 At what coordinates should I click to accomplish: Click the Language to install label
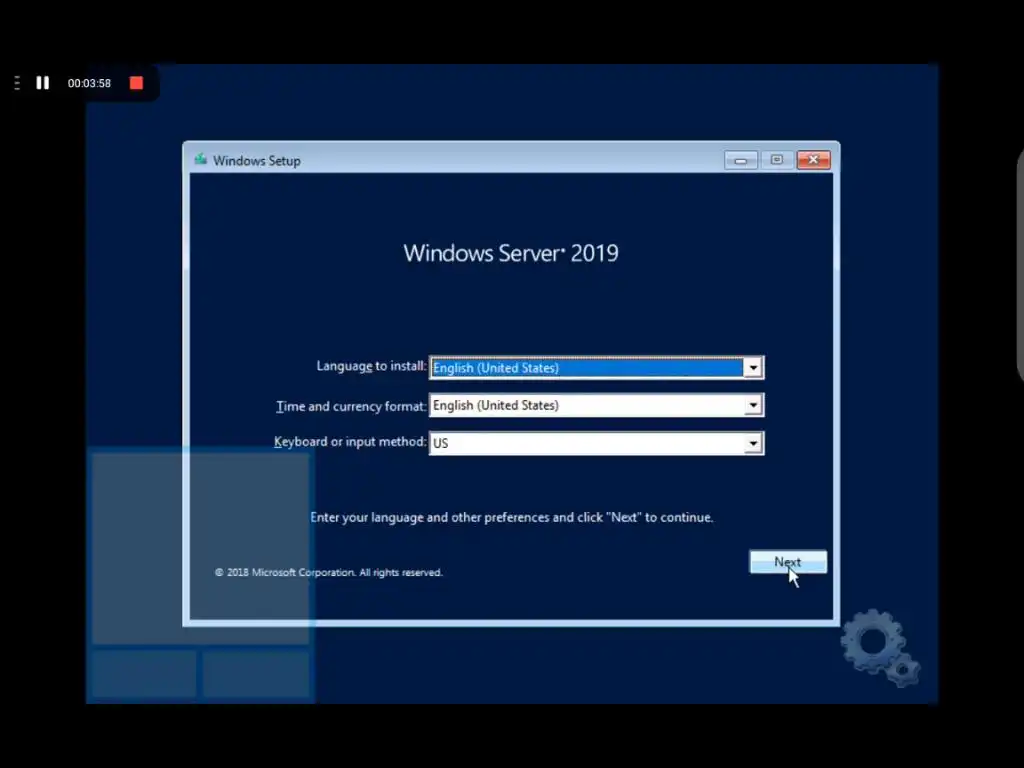tap(371, 366)
